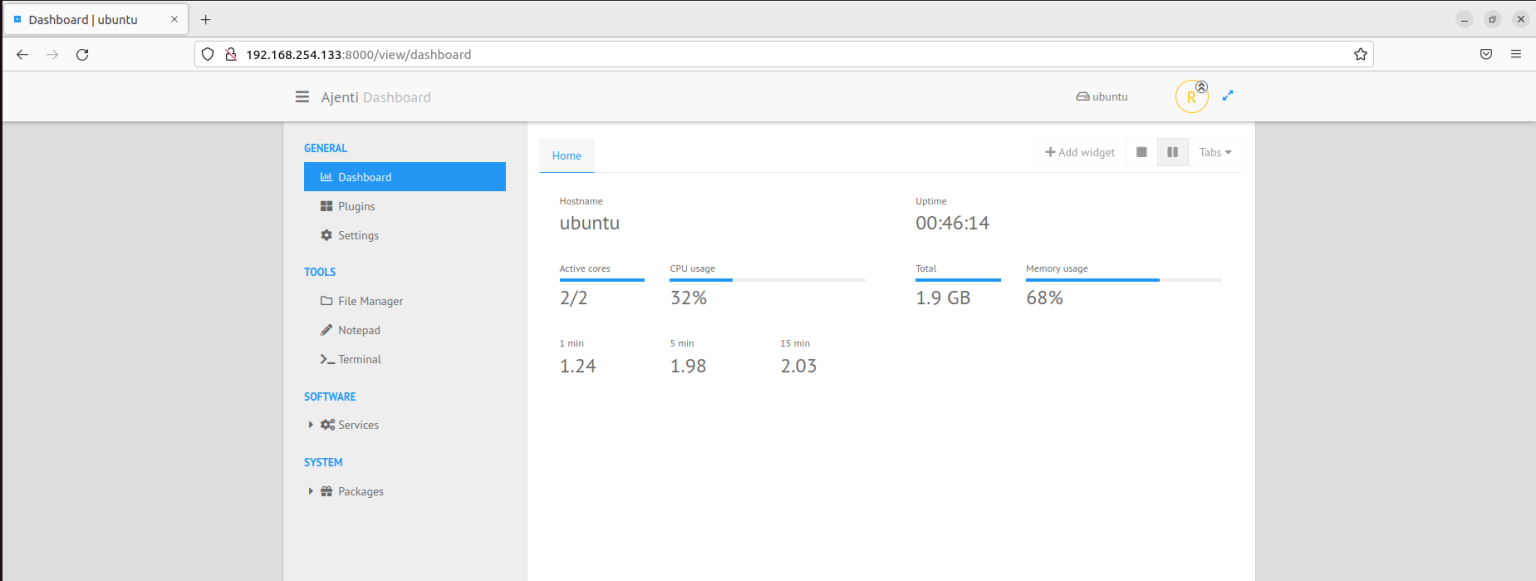Open the hamburger navigation menu
Screen dimensions: 1536x581
pyautogui.click(x=302, y=96)
